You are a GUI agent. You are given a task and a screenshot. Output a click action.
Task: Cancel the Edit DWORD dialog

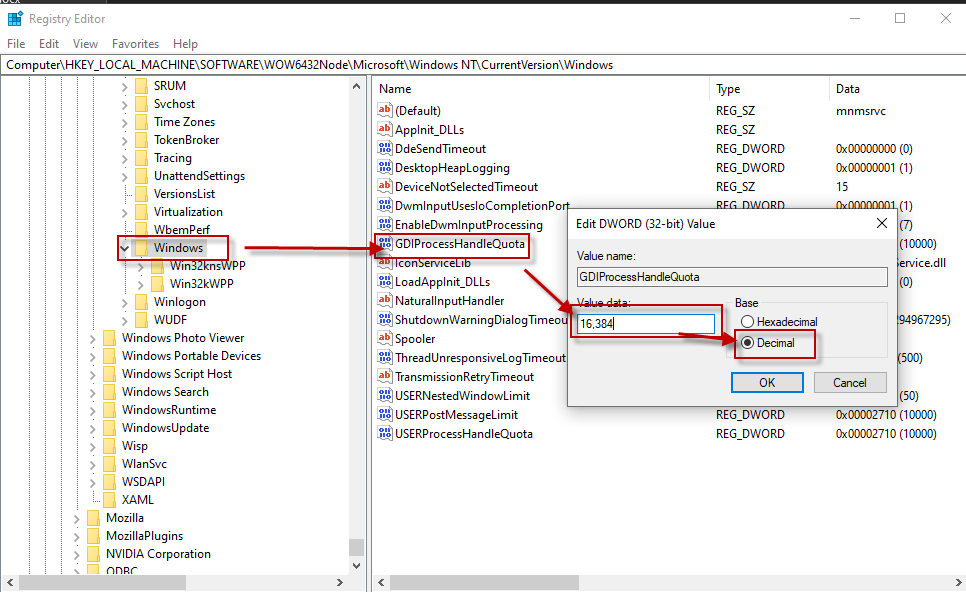pos(850,383)
